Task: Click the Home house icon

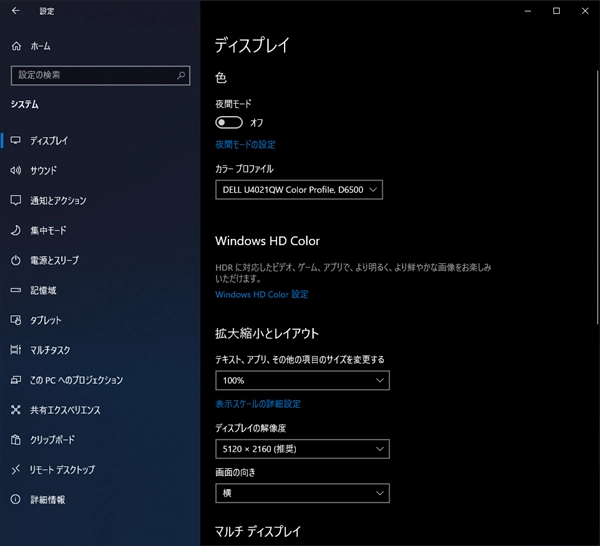Action: pyautogui.click(x=16, y=46)
